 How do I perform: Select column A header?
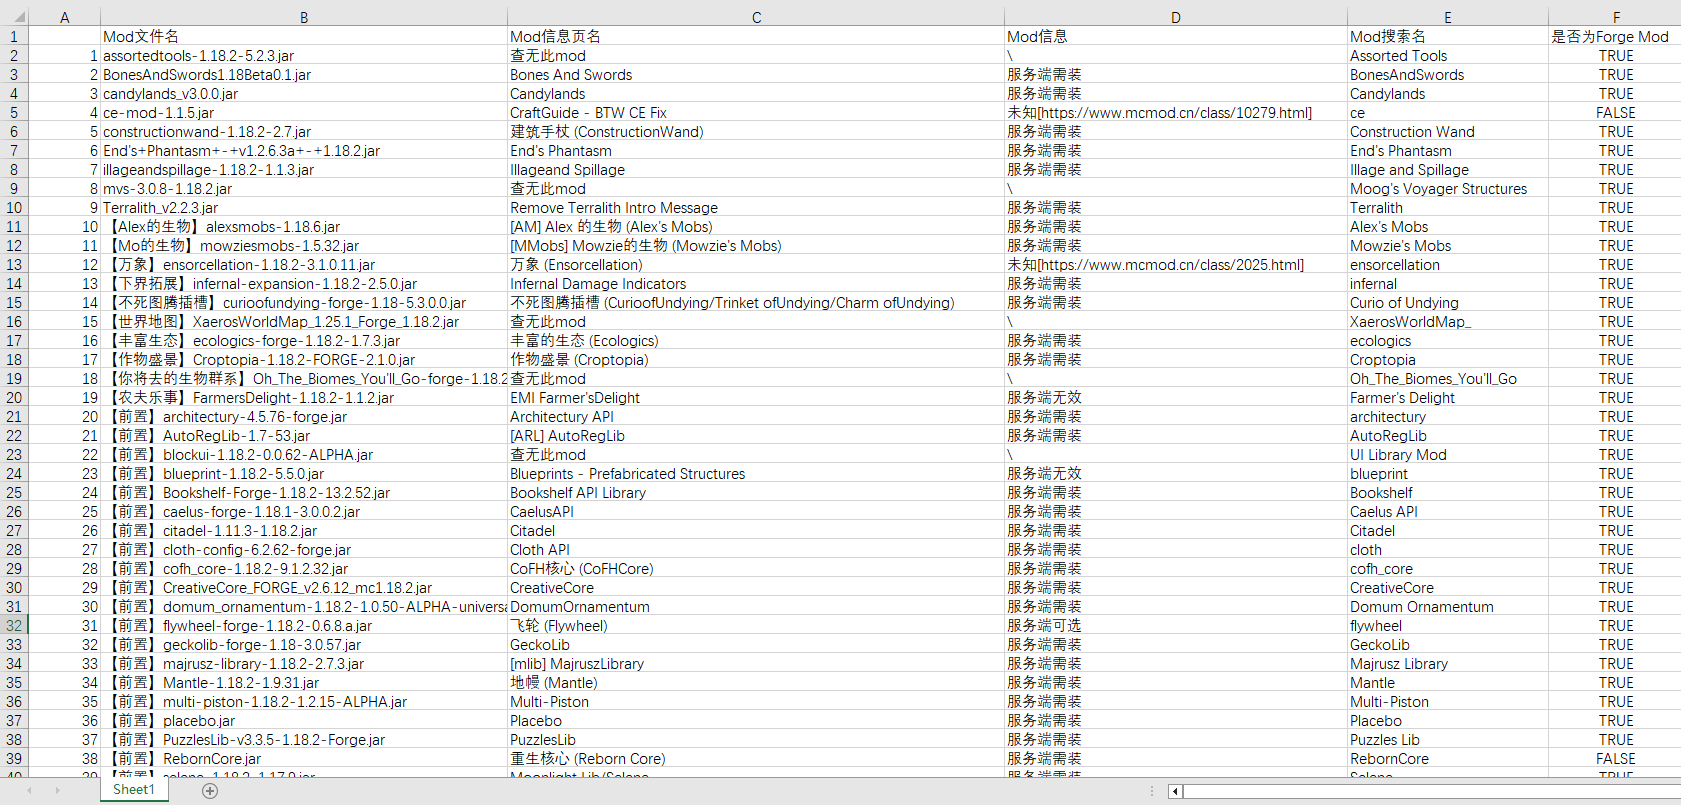pyautogui.click(x=65, y=17)
